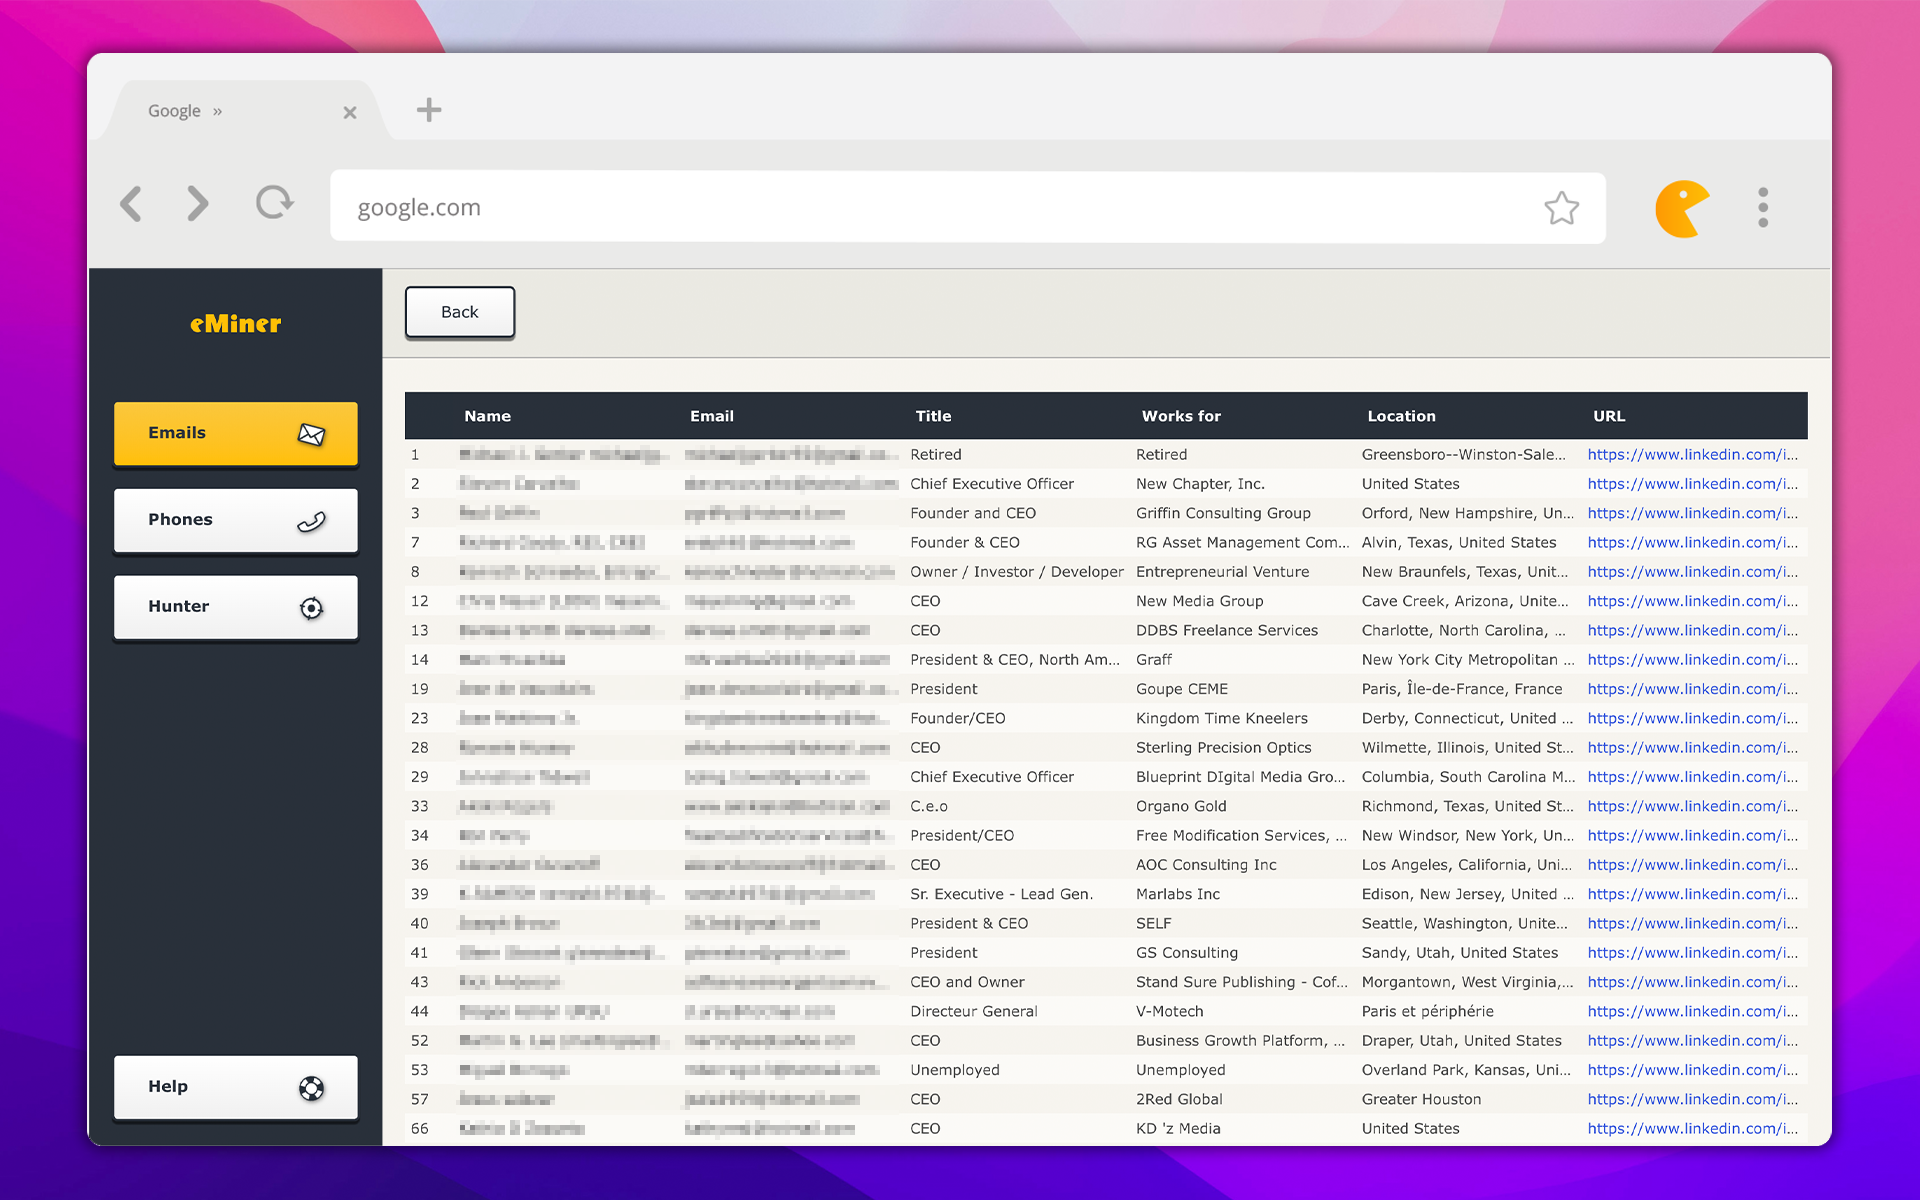The width and height of the screenshot is (1920, 1200).
Task: Click the forward navigation arrow
Action: pos(198,204)
